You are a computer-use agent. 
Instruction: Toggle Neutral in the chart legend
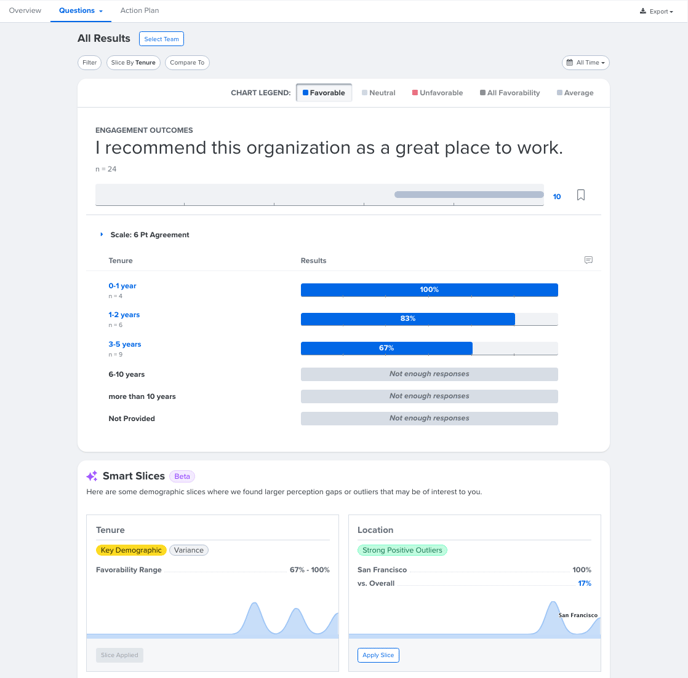point(378,93)
